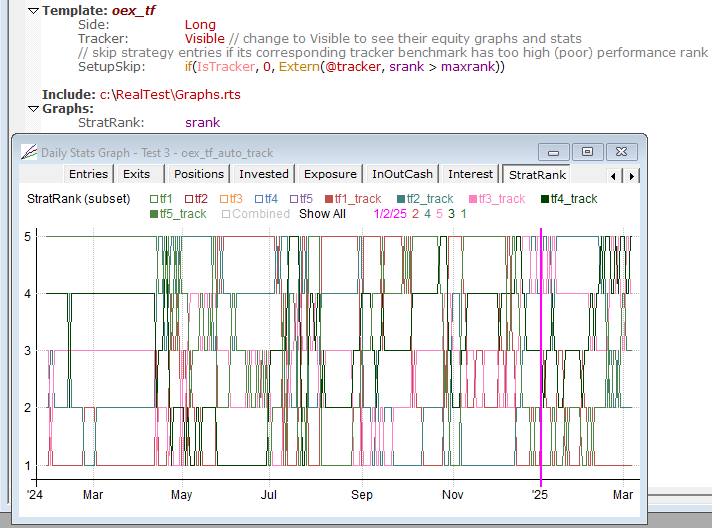Click the magenta date cursor line in chart

pyautogui.click(x=540, y=350)
